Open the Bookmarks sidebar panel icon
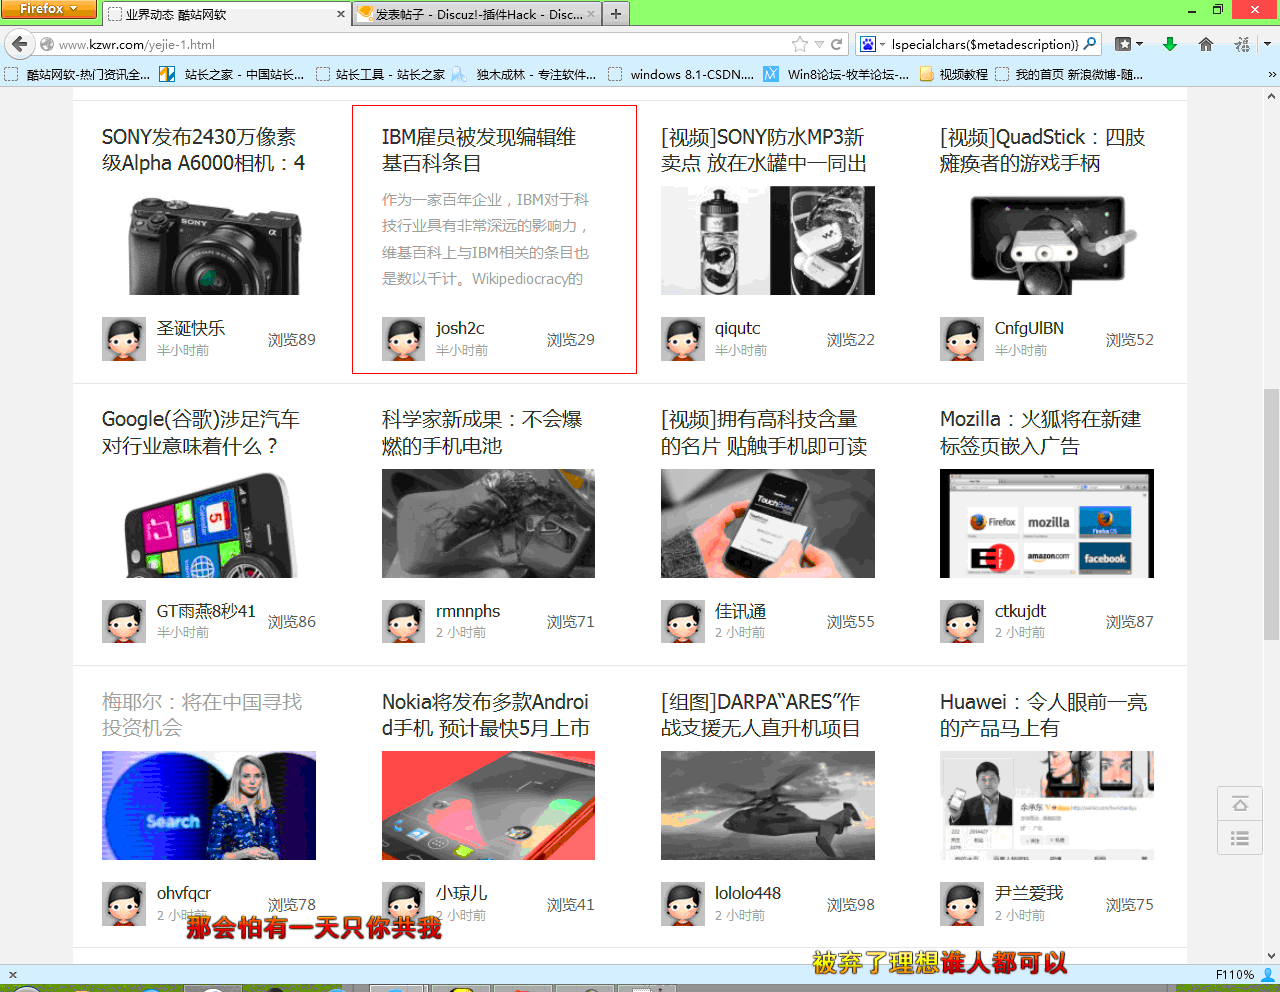1280x992 pixels. [x=1123, y=44]
